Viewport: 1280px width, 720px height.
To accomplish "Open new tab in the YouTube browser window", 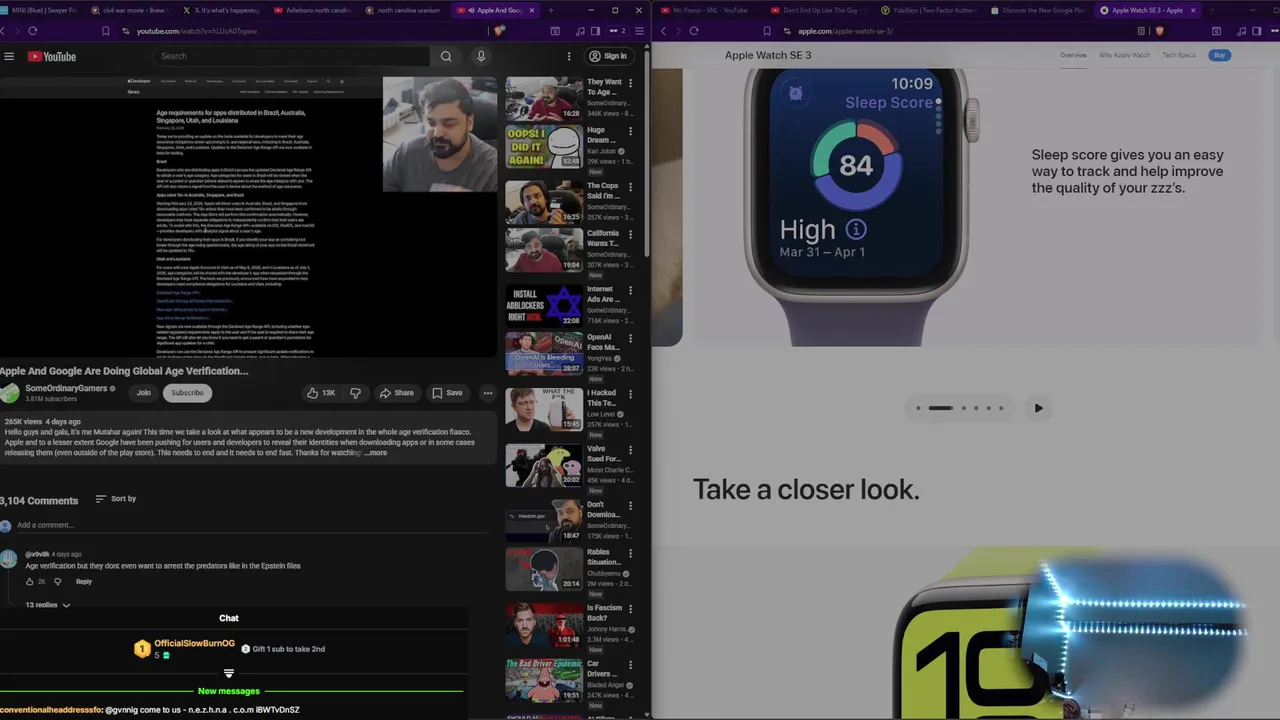I will point(550,10).
